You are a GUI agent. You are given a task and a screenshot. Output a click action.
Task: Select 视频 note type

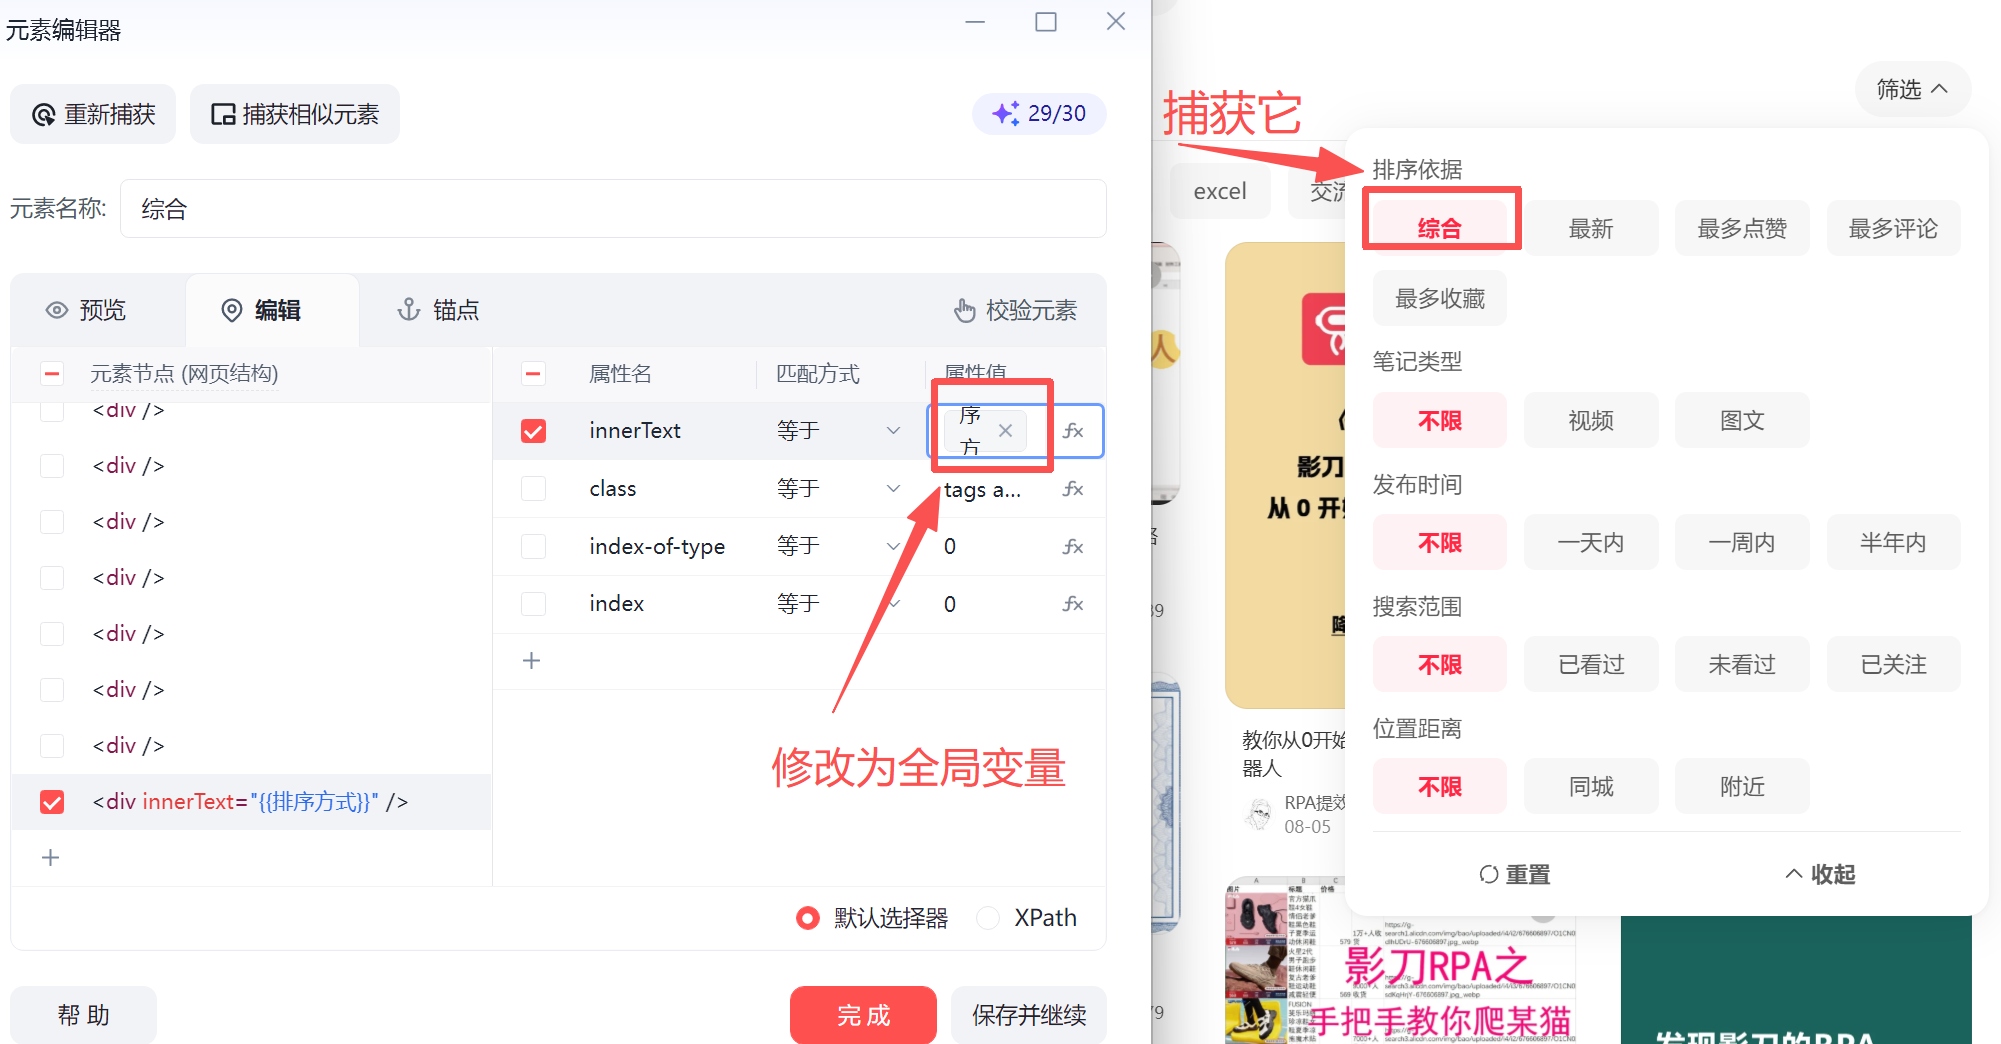click(x=1591, y=420)
